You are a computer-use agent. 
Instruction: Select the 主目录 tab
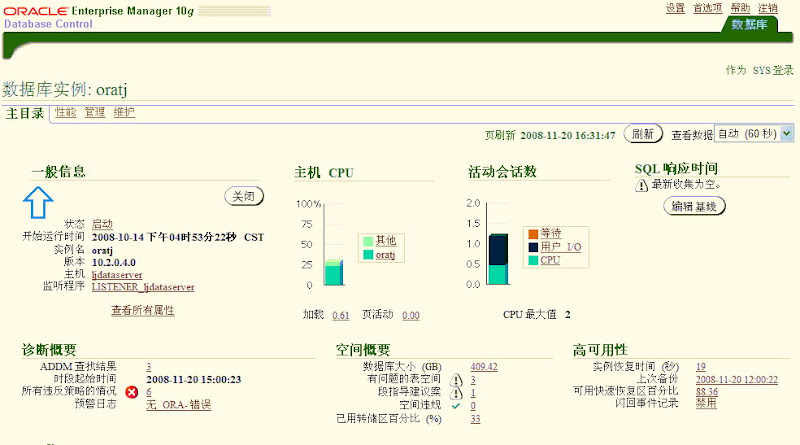(24, 113)
